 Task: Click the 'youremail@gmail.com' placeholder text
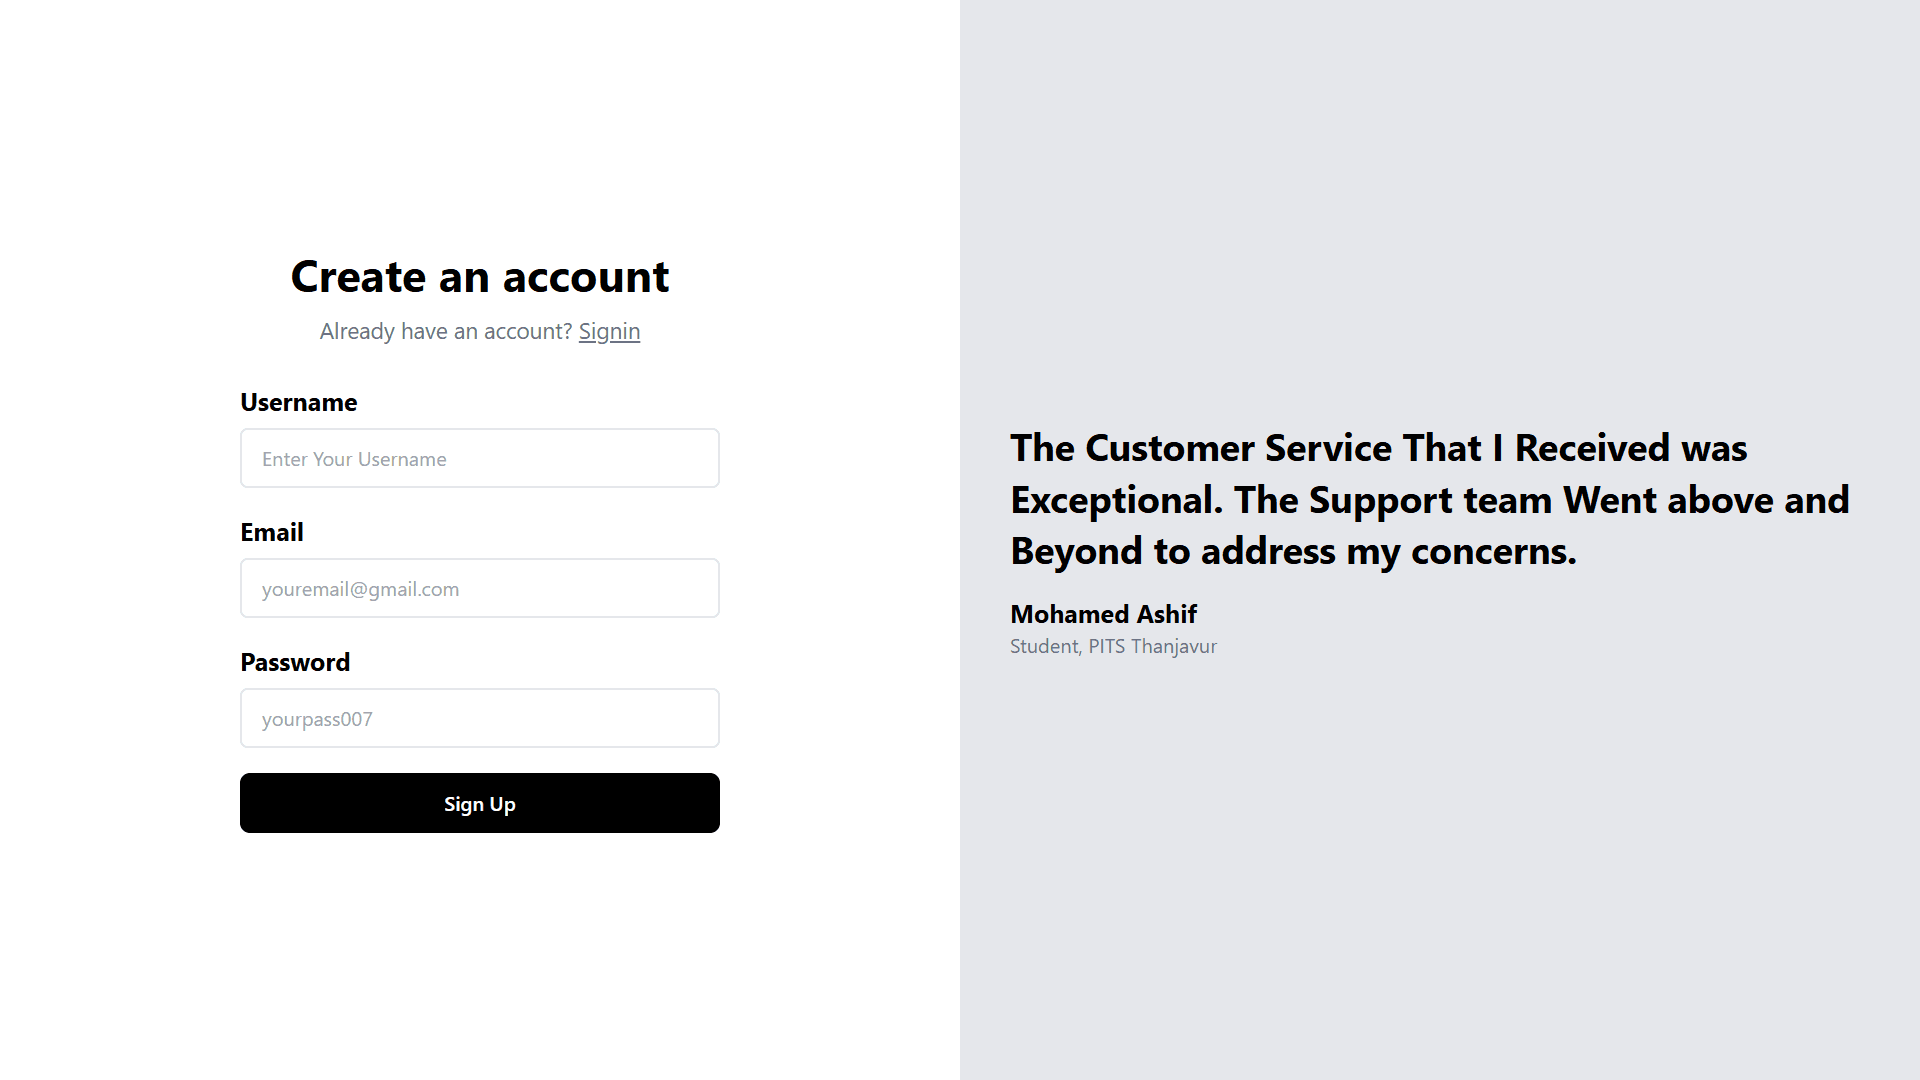[360, 589]
